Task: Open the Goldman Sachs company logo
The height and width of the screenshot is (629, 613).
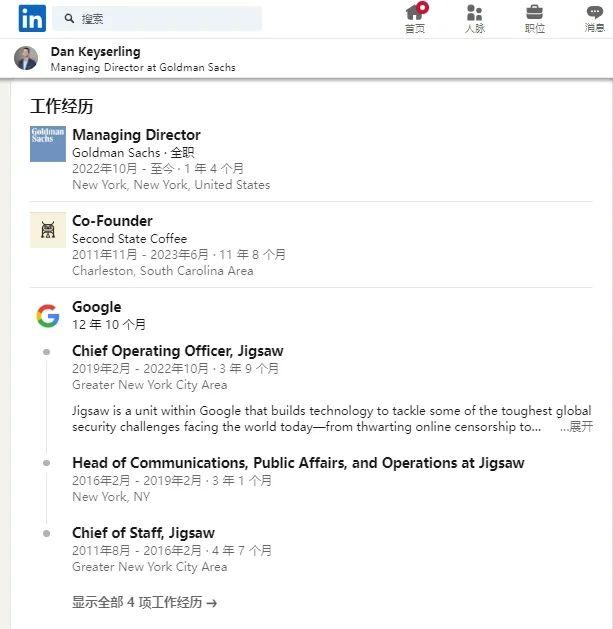Action: [48, 144]
